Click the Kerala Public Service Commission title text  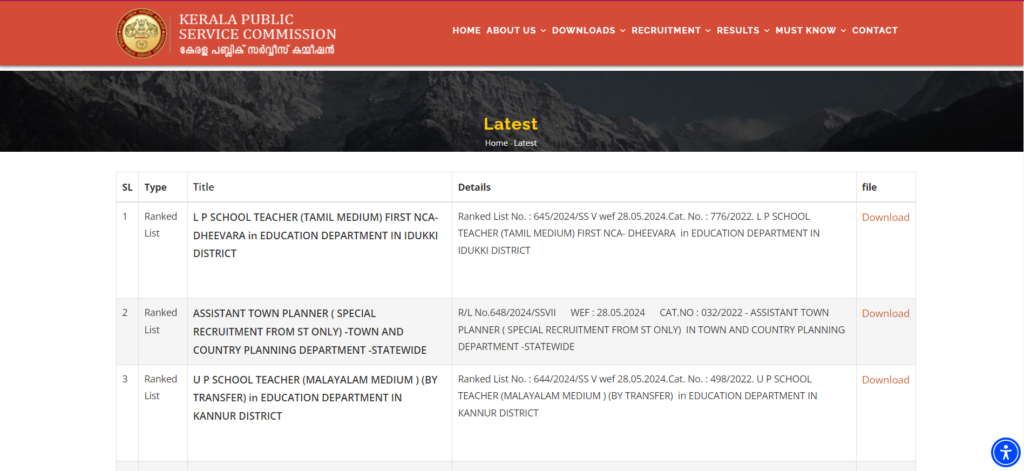point(257,27)
